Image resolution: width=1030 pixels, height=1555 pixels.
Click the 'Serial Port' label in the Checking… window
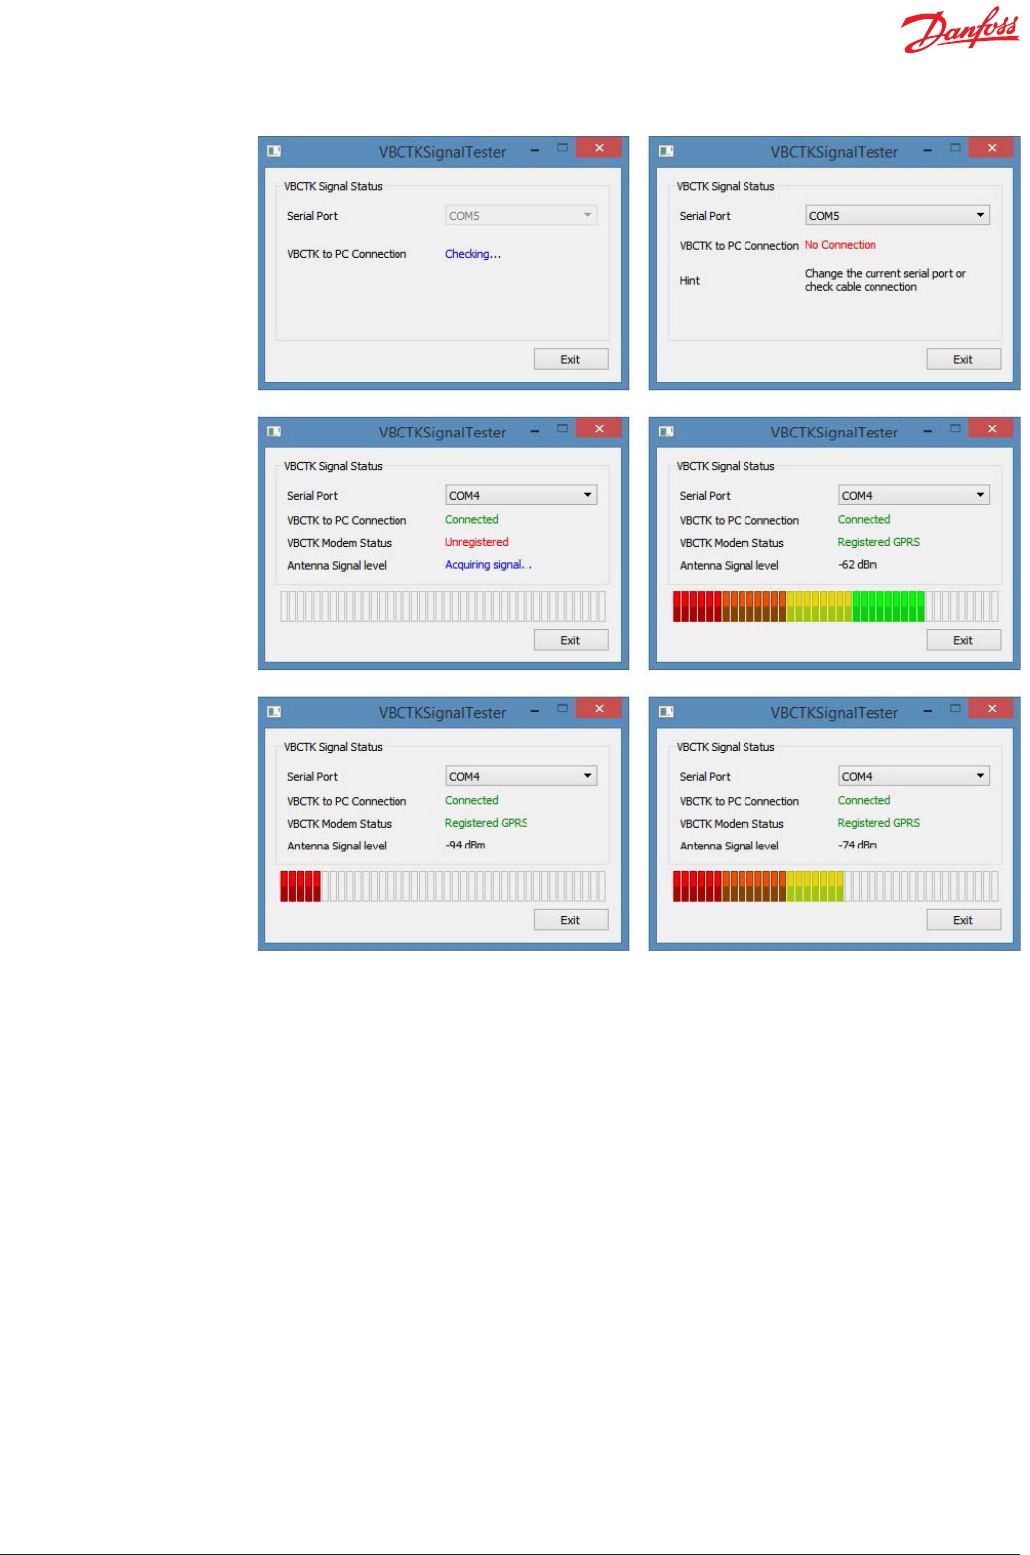312,216
